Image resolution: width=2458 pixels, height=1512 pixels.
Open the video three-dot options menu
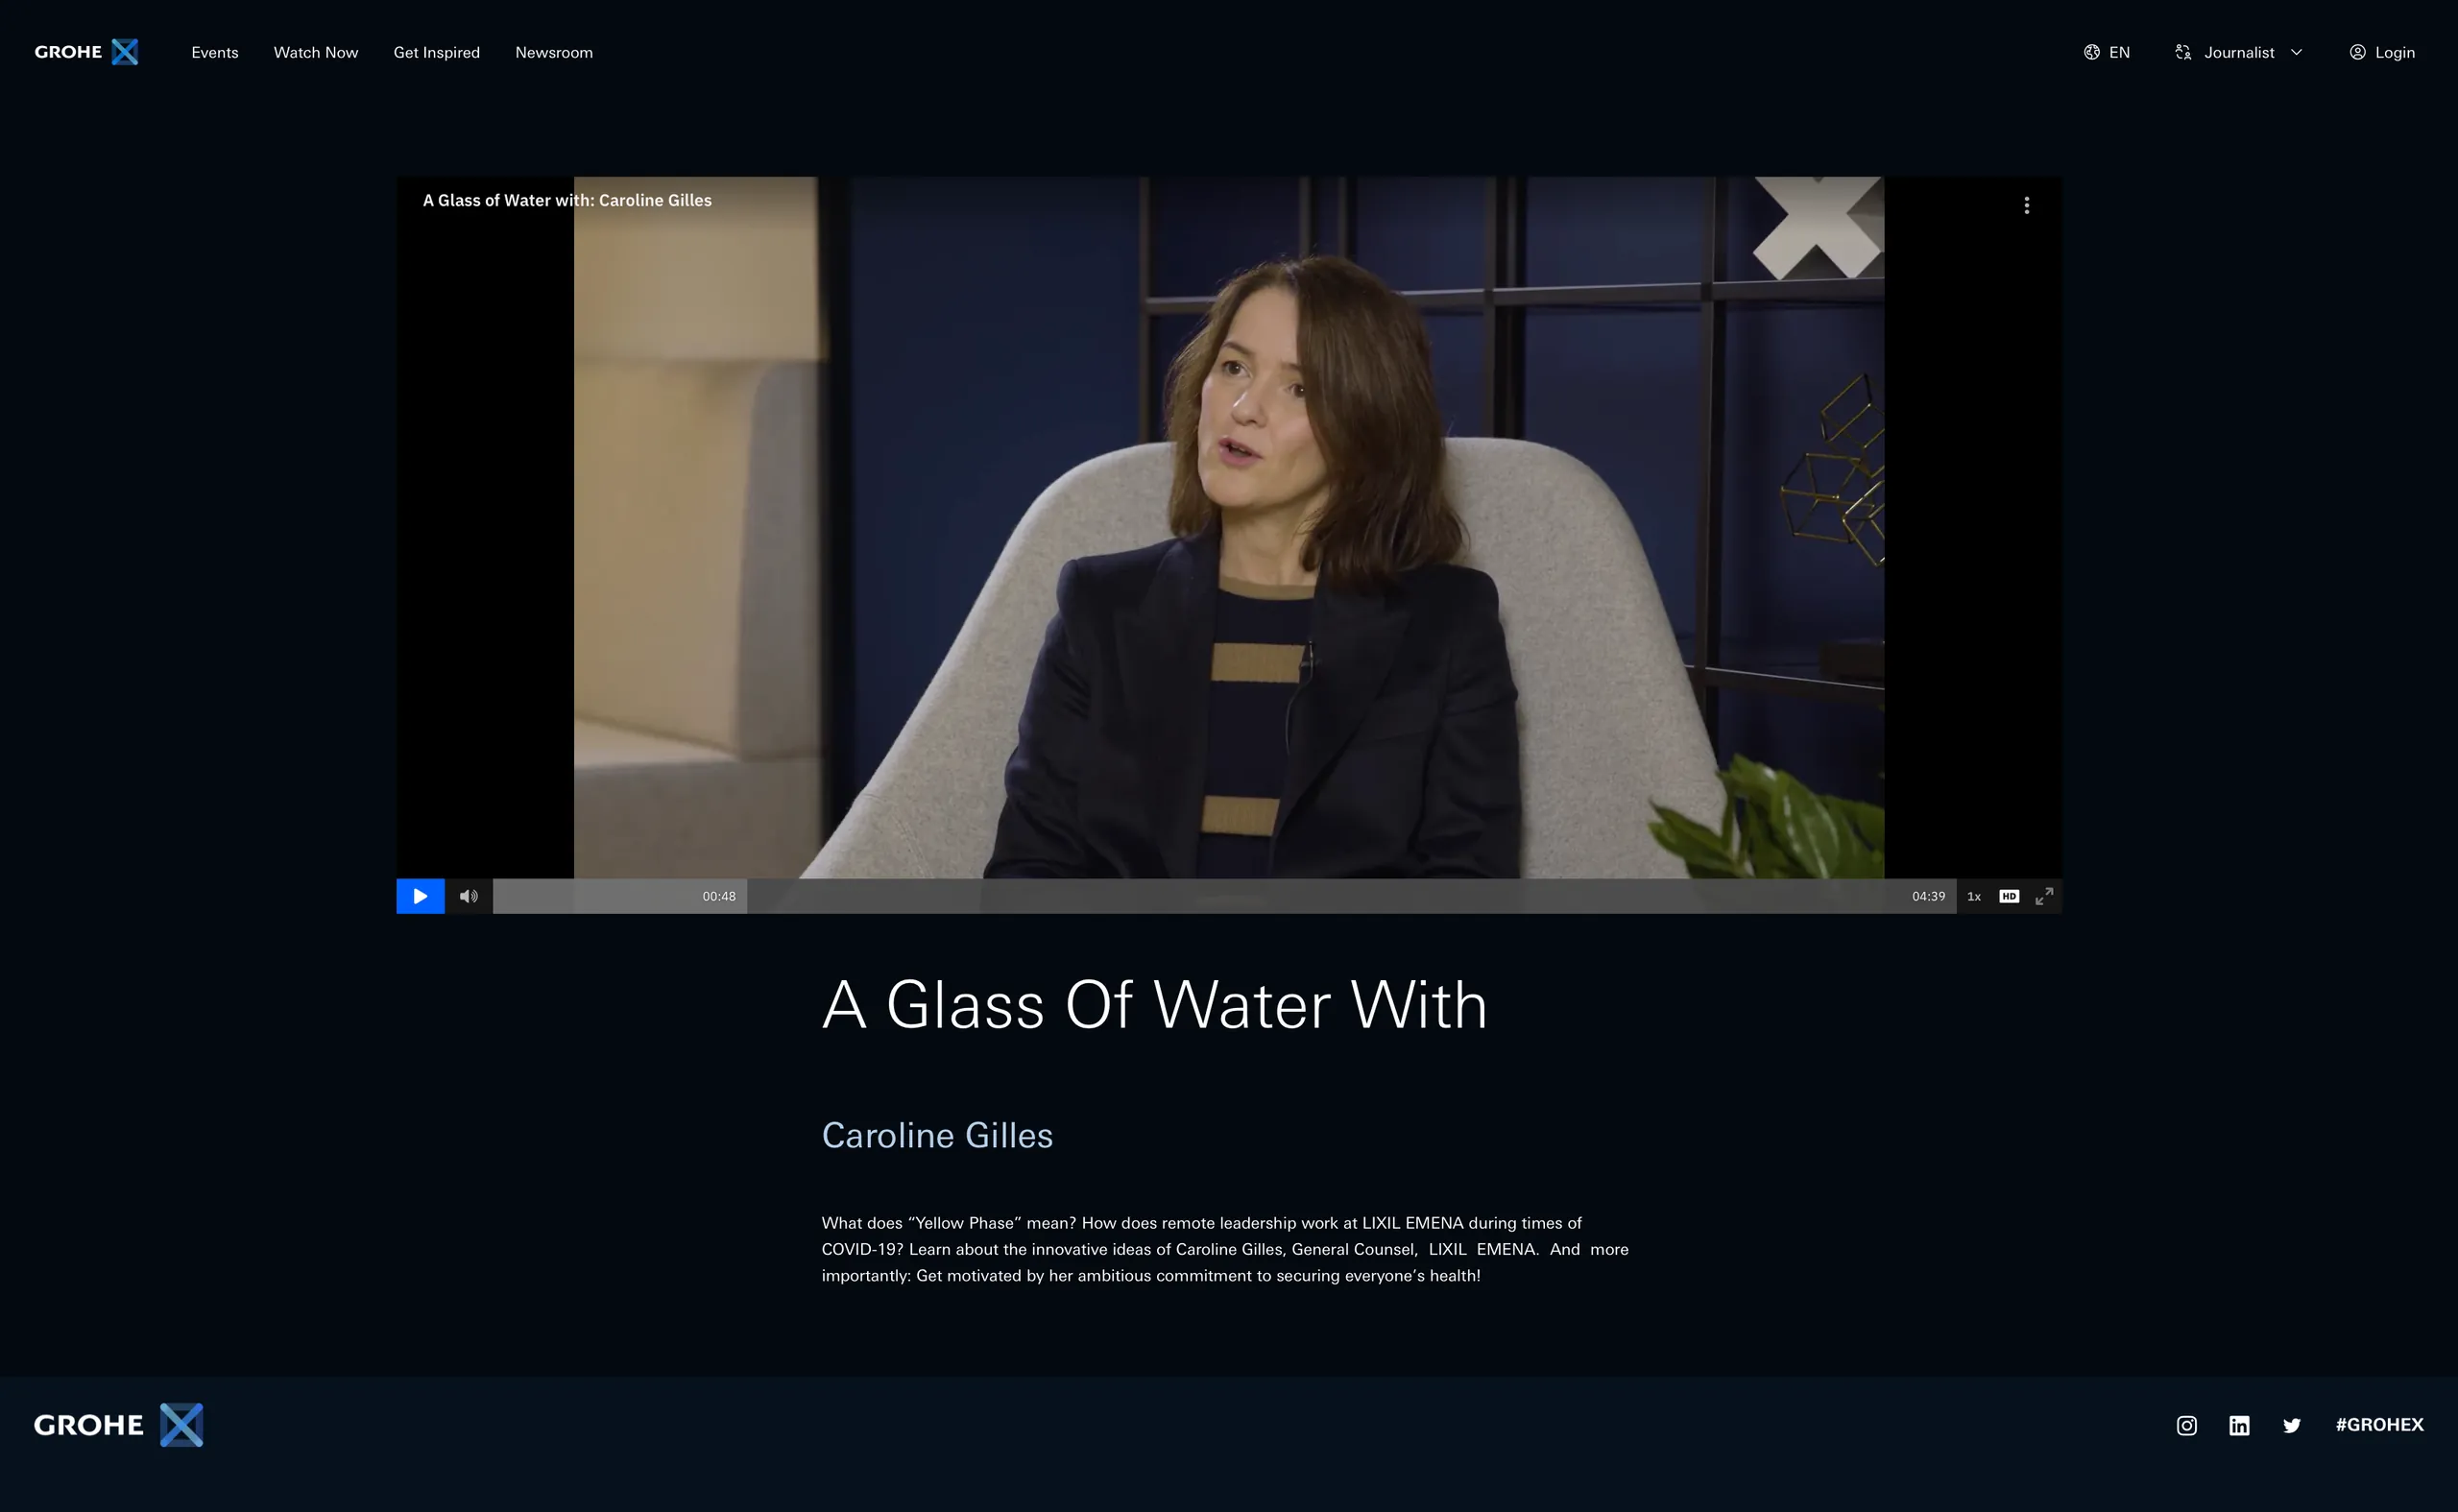(2026, 205)
